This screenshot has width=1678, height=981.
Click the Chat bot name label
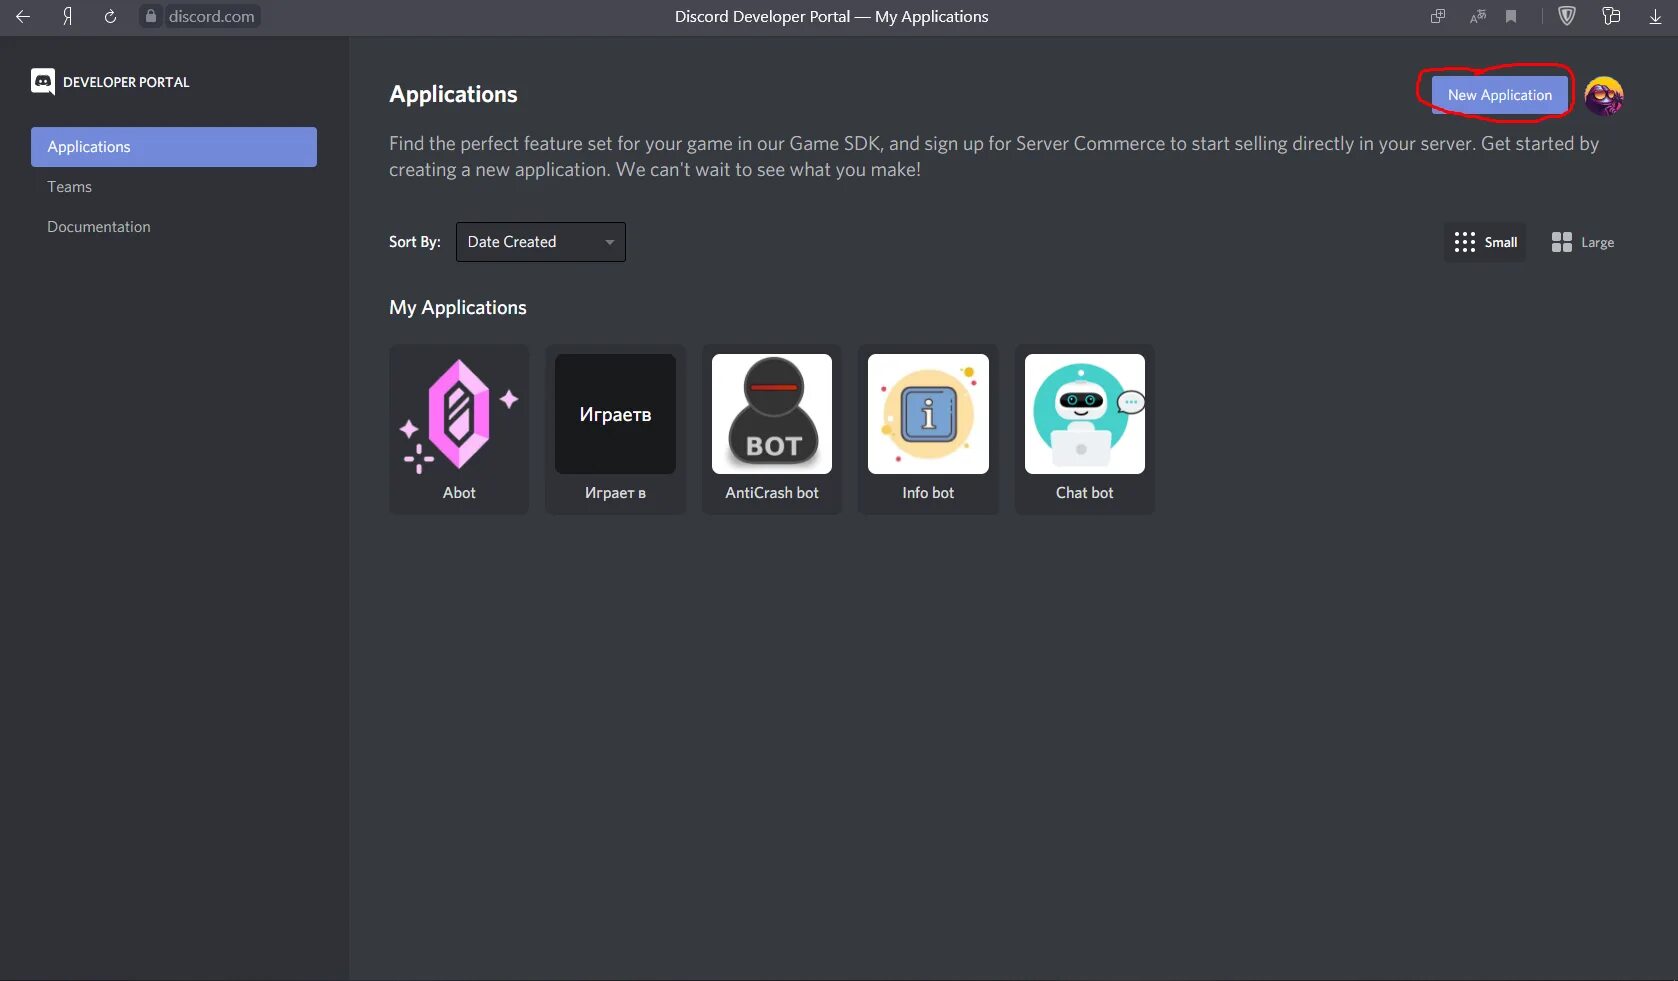click(x=1085, y=493)
